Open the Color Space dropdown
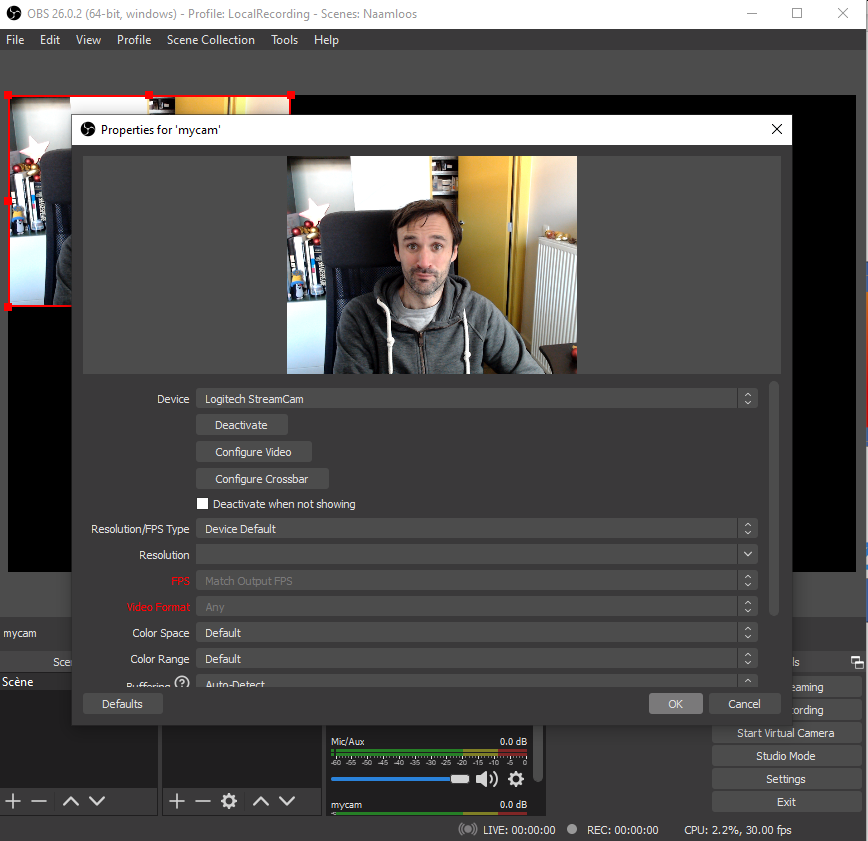This screenshot has height=841, width=868. point(476,633)
